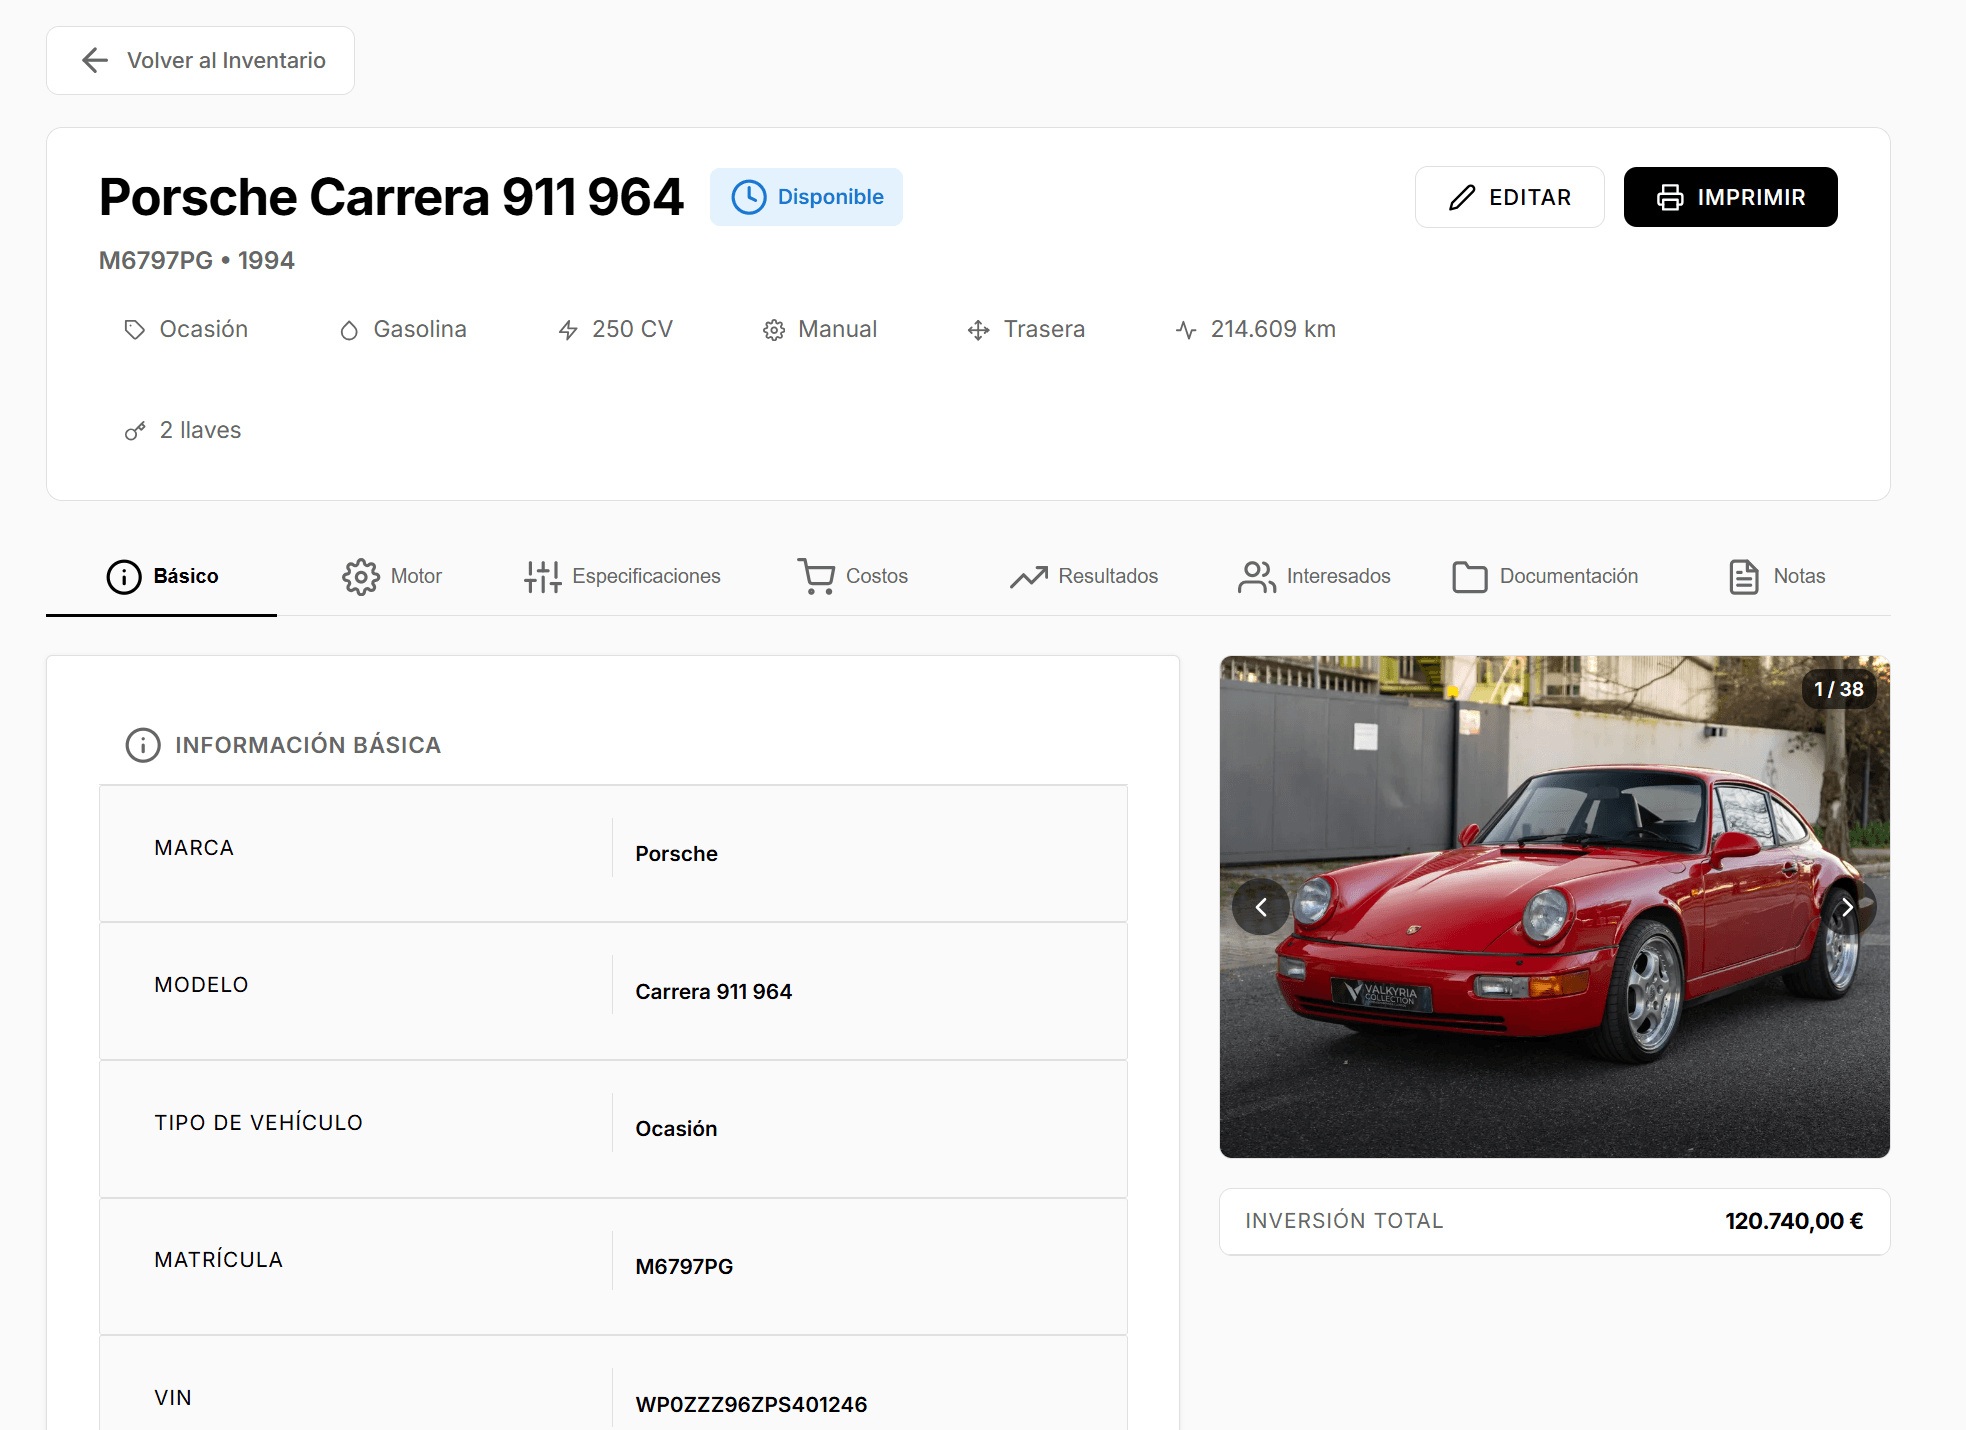Click the EDITAR button

coord(1510,197)
